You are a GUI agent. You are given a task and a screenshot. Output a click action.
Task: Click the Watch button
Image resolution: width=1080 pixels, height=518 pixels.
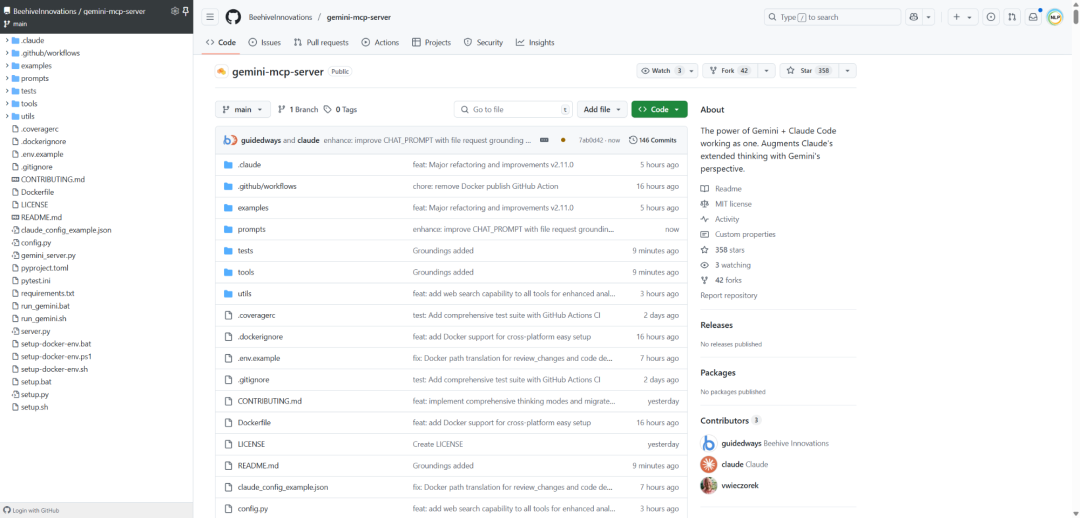pyautogui.click(x=661, y=71)
